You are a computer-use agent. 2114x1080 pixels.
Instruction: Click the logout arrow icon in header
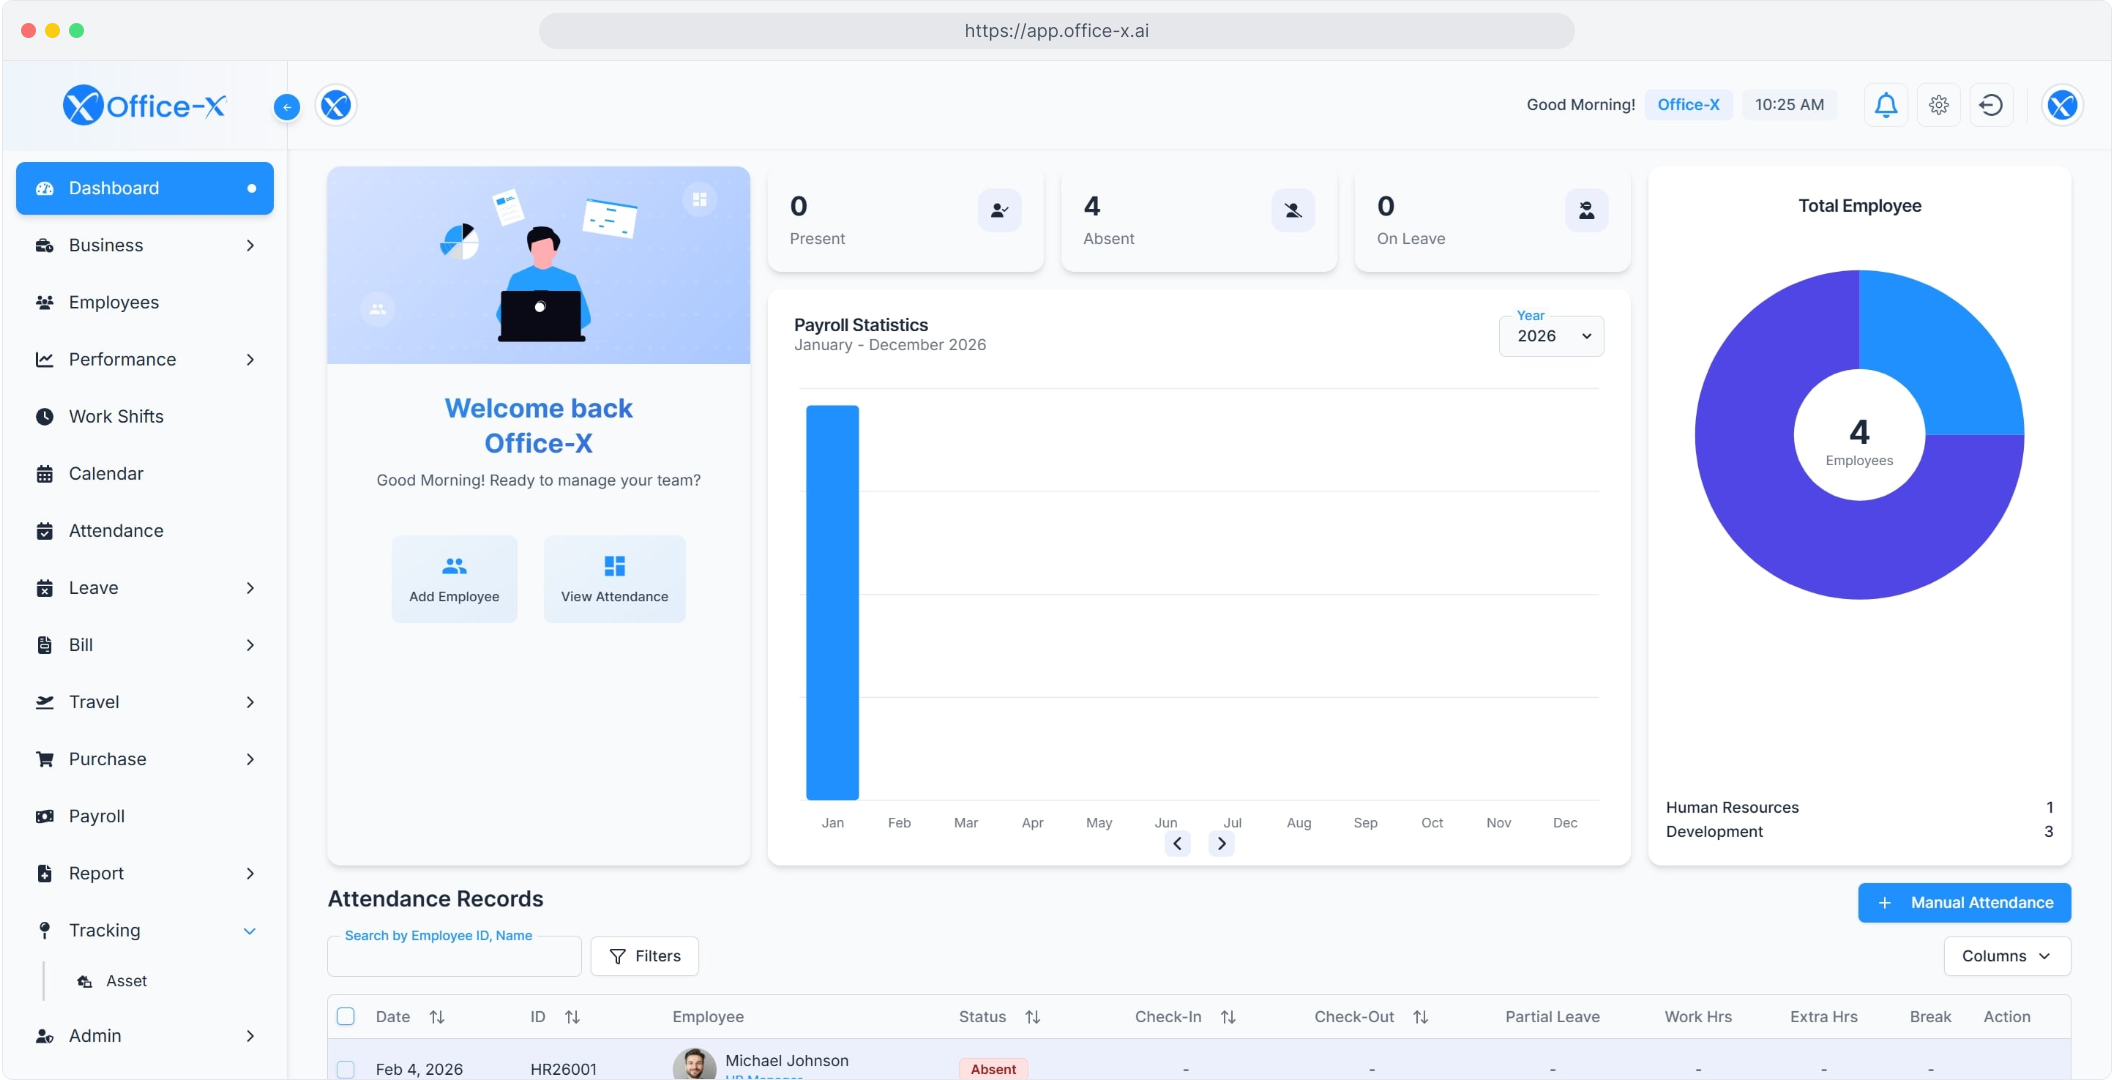pos(1991,105)
